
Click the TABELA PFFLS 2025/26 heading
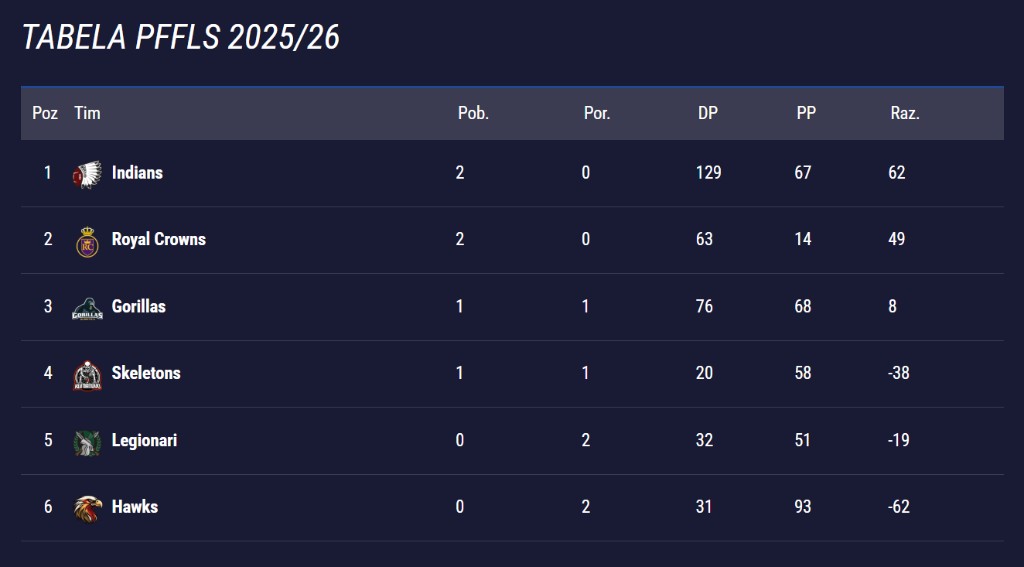[x=181, y=37]
